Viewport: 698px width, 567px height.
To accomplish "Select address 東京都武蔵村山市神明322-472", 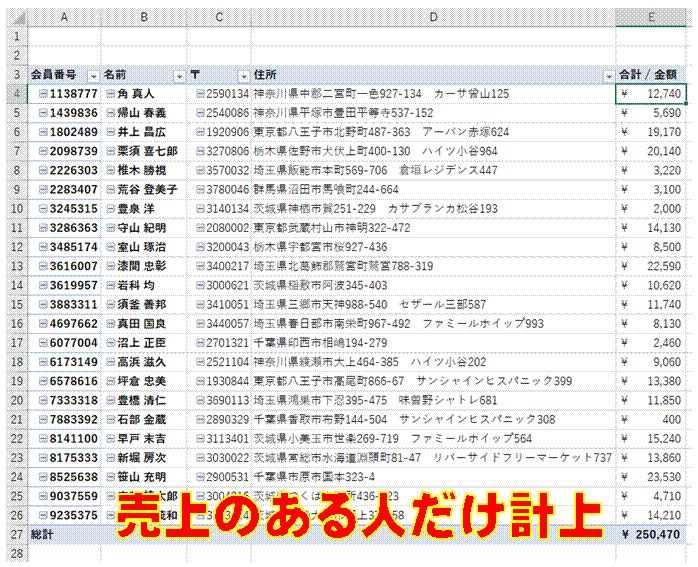I will (433, 227).
